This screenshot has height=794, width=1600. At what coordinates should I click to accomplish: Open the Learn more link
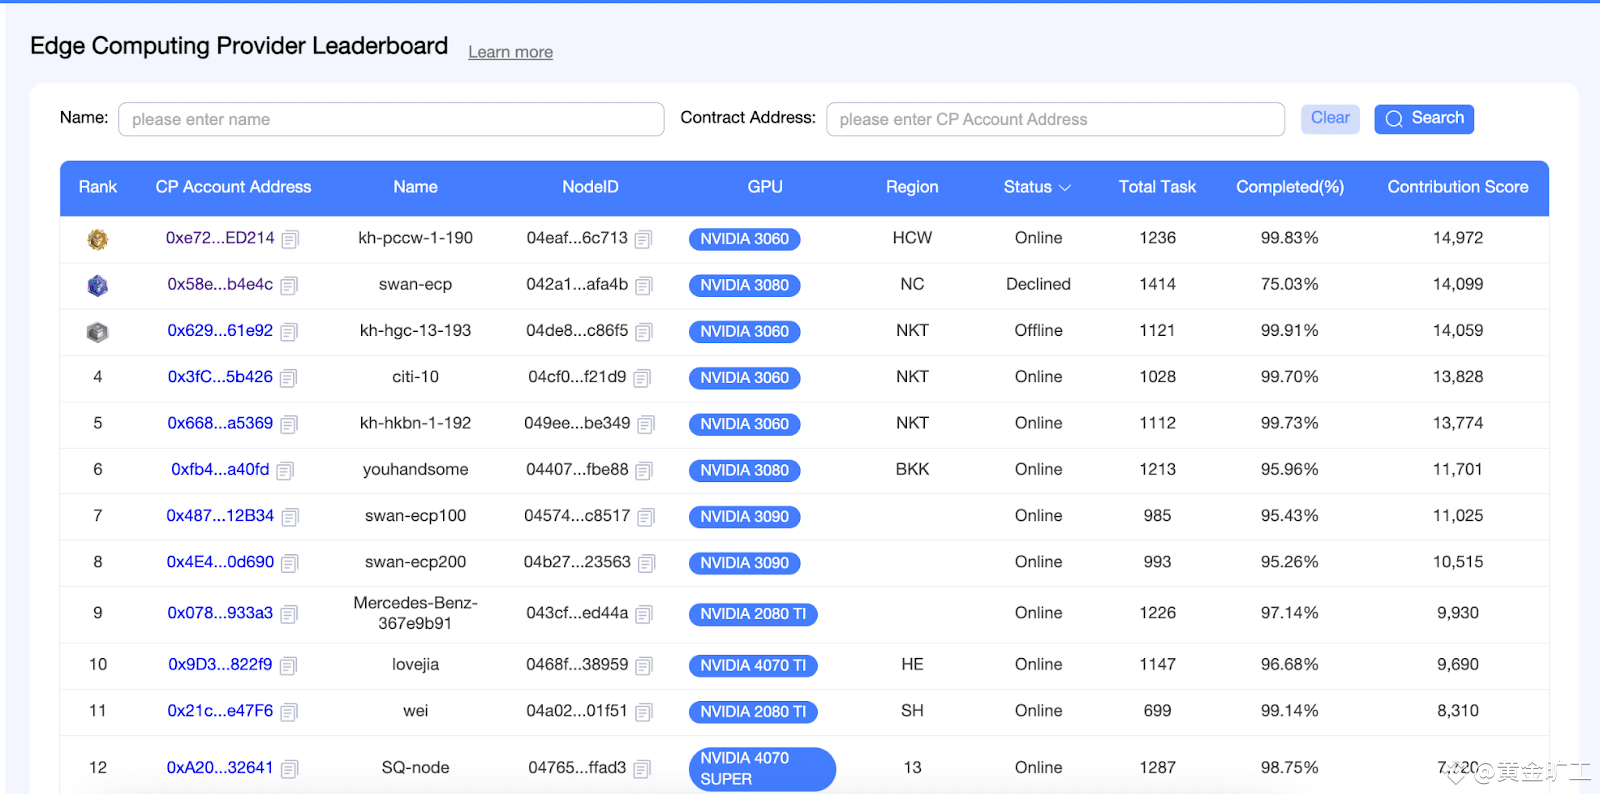(510, 52)
